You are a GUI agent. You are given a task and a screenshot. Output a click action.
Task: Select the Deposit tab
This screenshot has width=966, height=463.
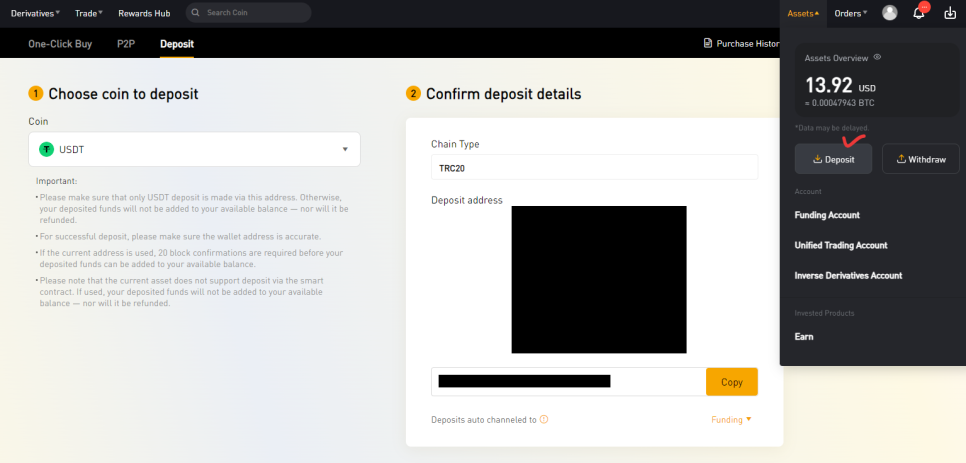pos(177,44)
